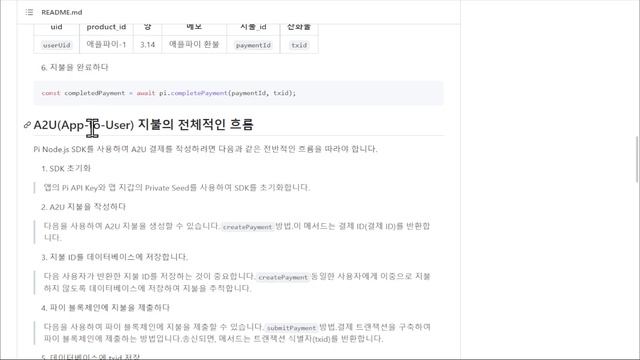Screen dimensions: 640x360
Task: Click the A2U(App-to-User) section heading
Action: click(x=143, y=124)
